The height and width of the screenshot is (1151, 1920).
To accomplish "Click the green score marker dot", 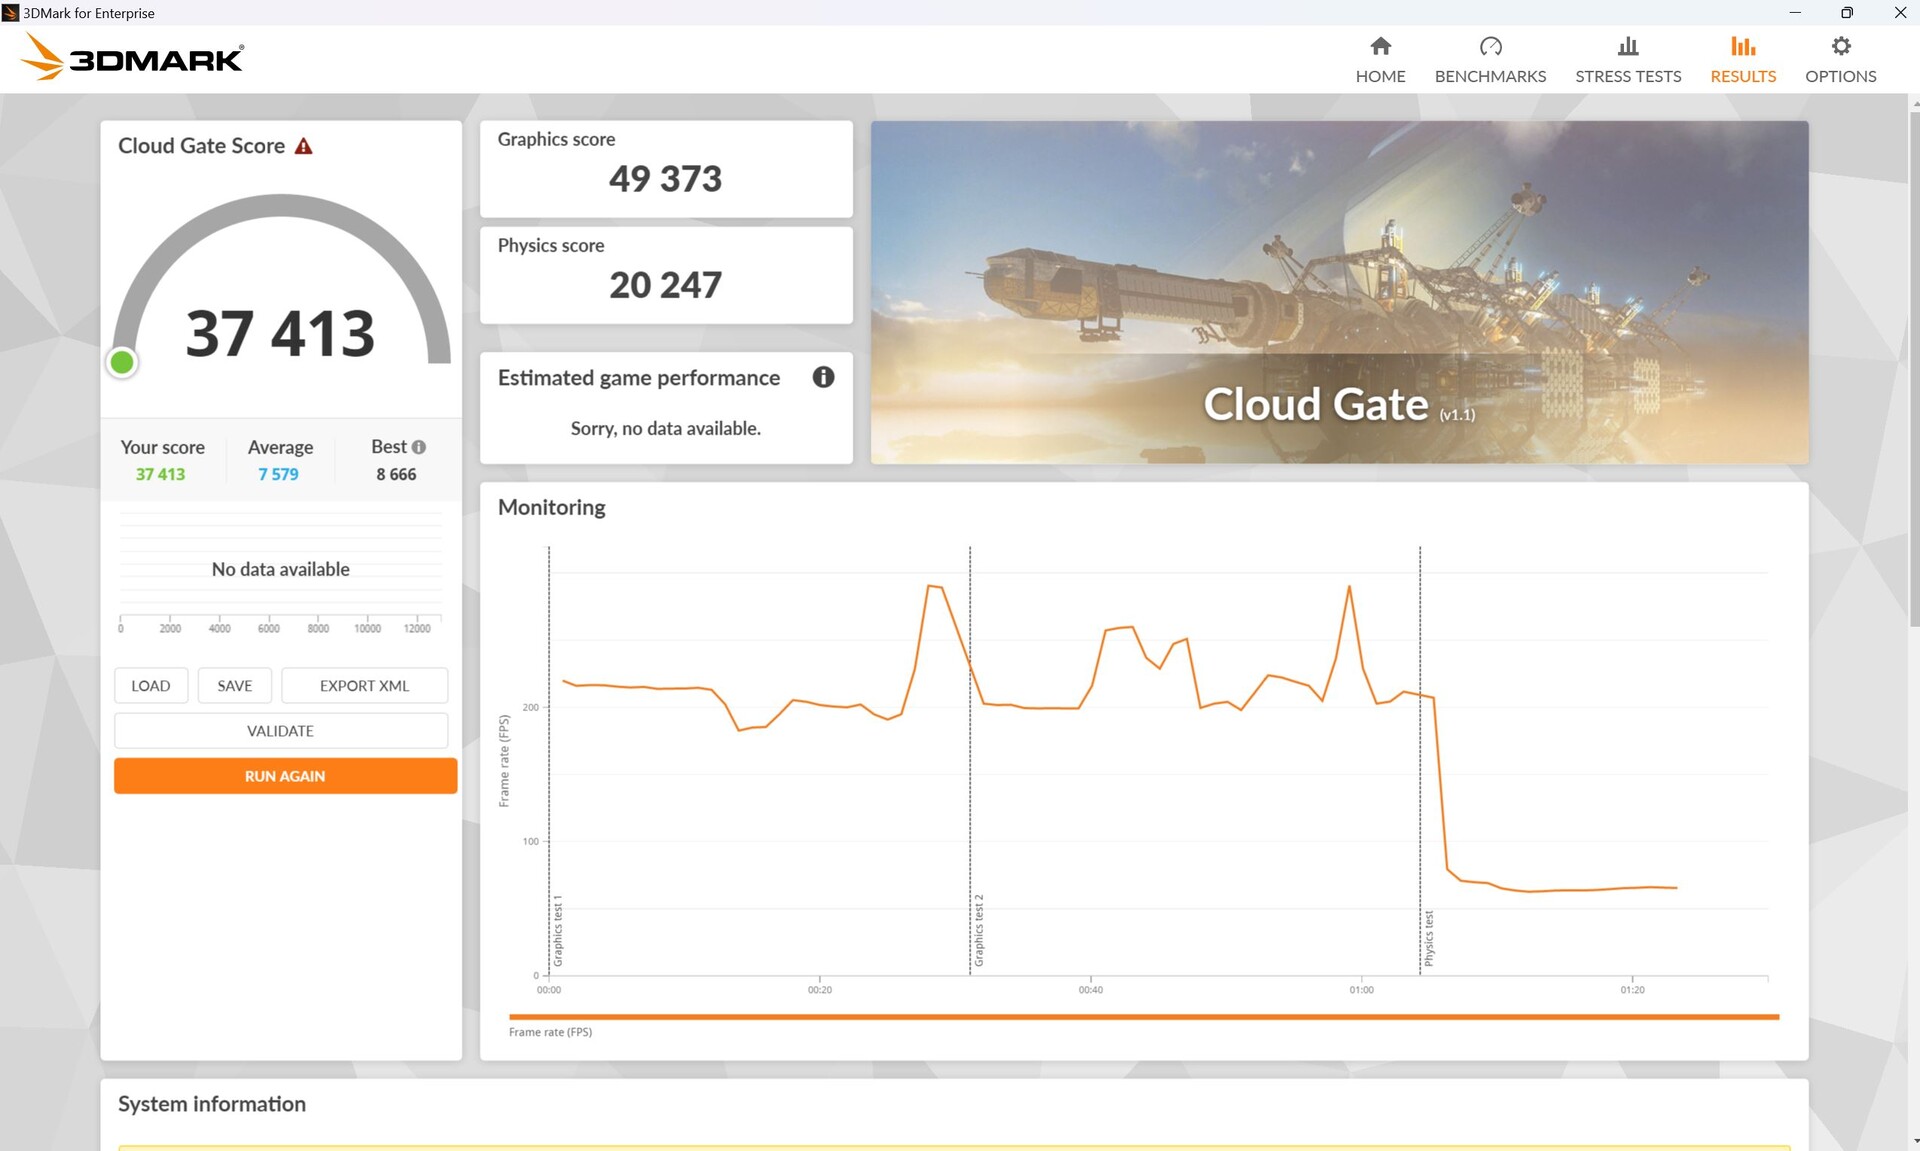I will click(122, 362).
